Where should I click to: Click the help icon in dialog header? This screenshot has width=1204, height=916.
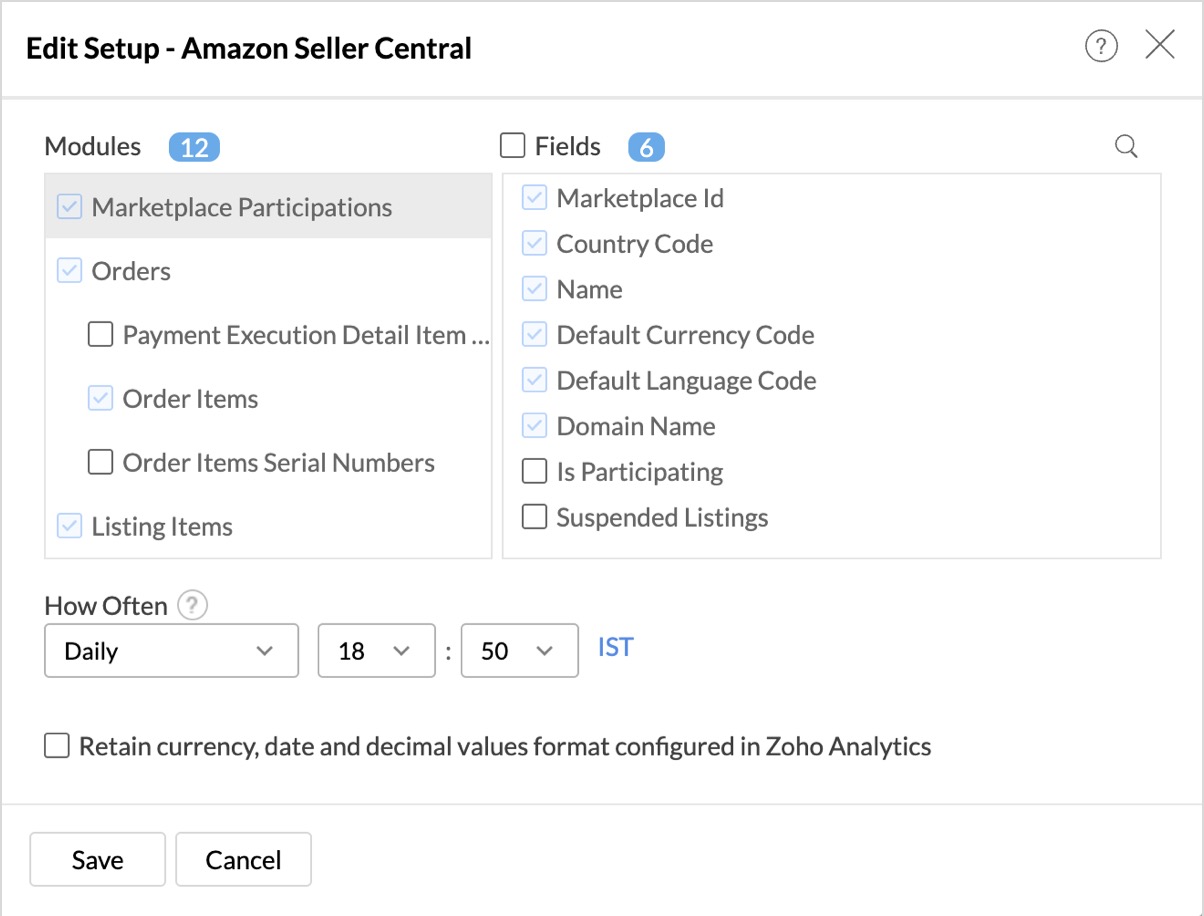1101,46
